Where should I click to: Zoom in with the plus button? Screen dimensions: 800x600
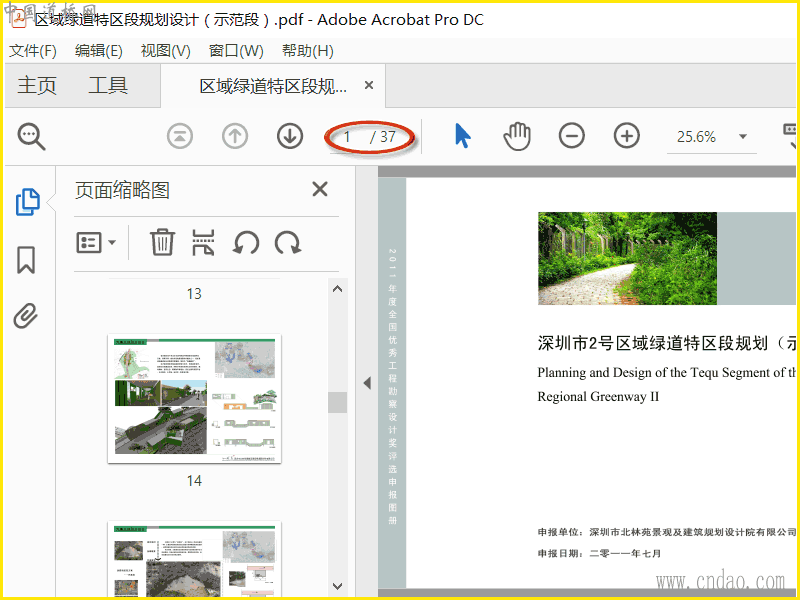(x=627, y=136)
